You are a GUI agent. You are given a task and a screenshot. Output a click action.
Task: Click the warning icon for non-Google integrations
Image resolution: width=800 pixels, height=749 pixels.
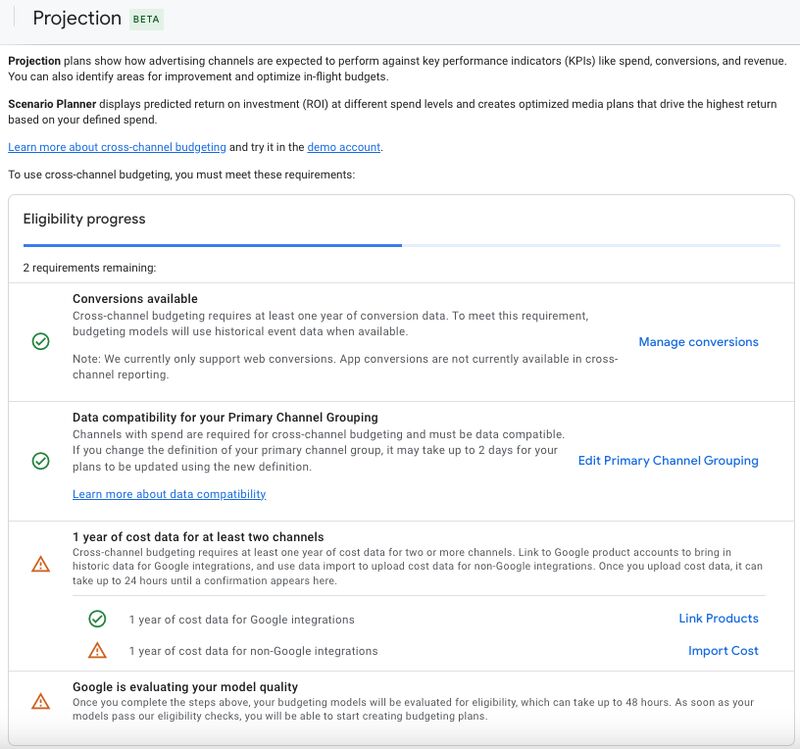97,650
